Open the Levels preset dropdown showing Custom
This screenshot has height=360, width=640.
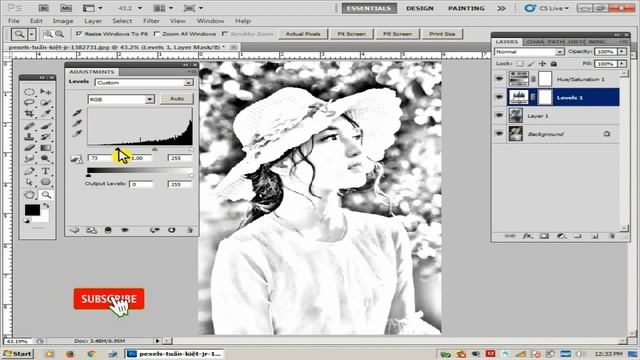coord(144,82)
